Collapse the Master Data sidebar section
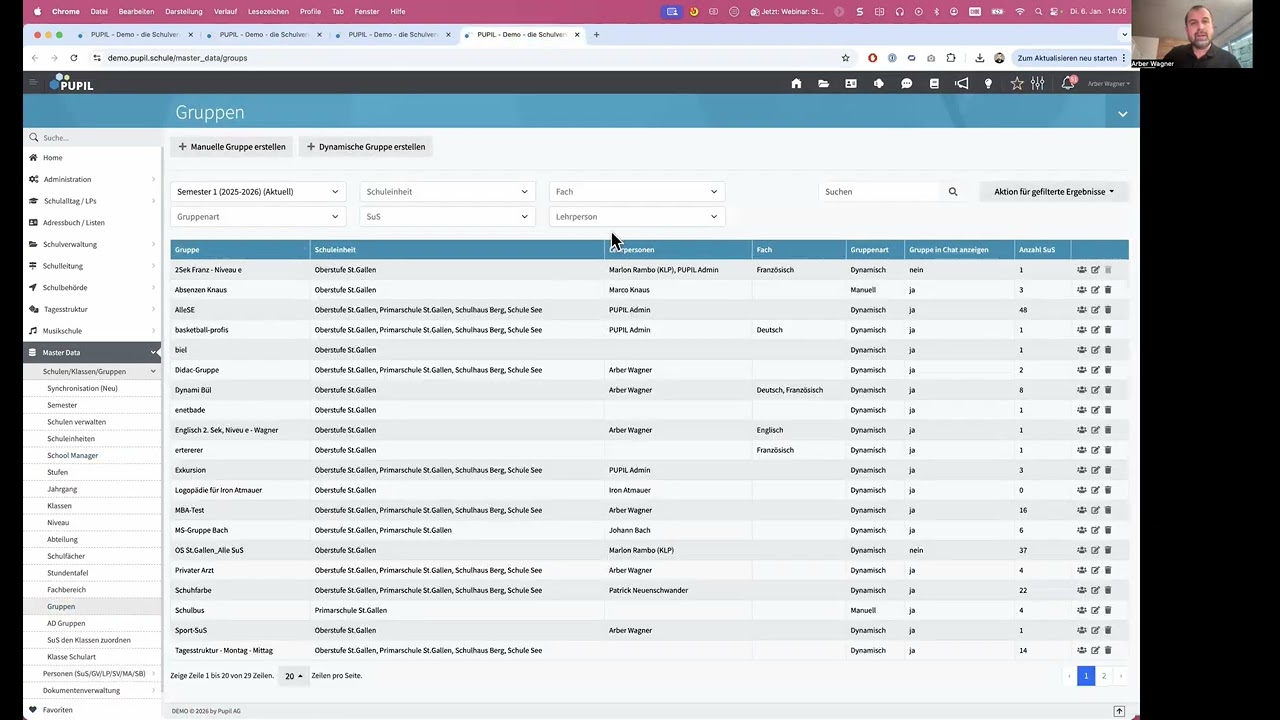This screenshot has width=1280, height=720. (92, 352)
